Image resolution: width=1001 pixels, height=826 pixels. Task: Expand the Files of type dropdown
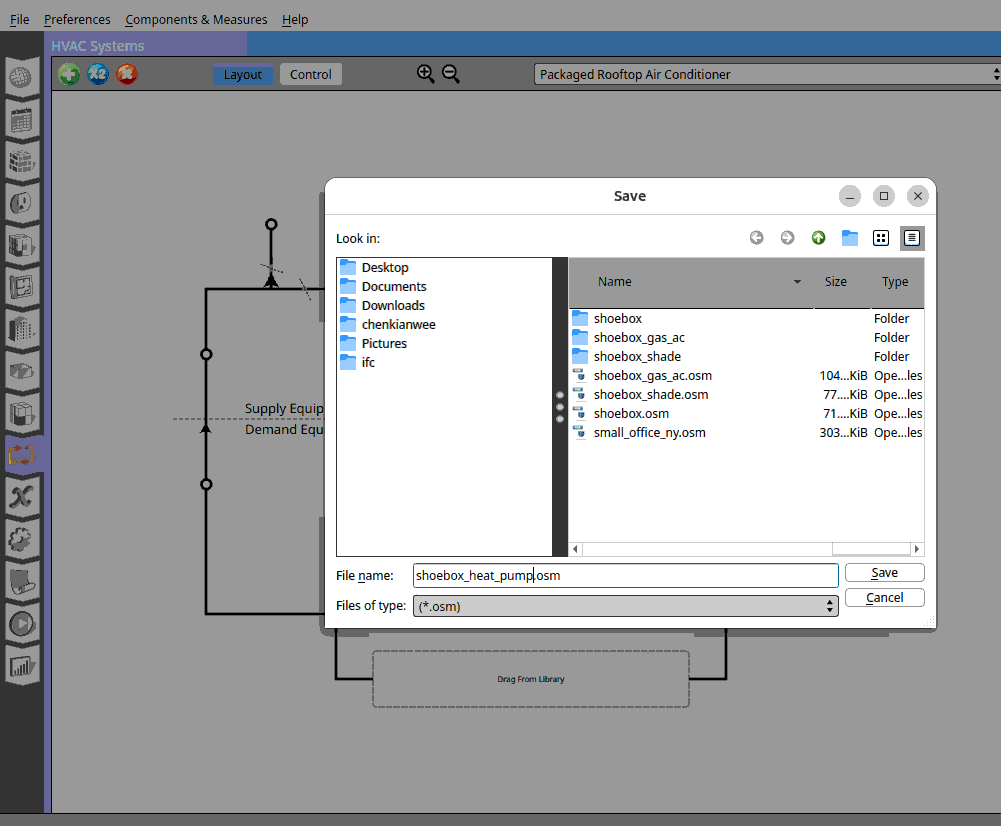coord(626,606)
